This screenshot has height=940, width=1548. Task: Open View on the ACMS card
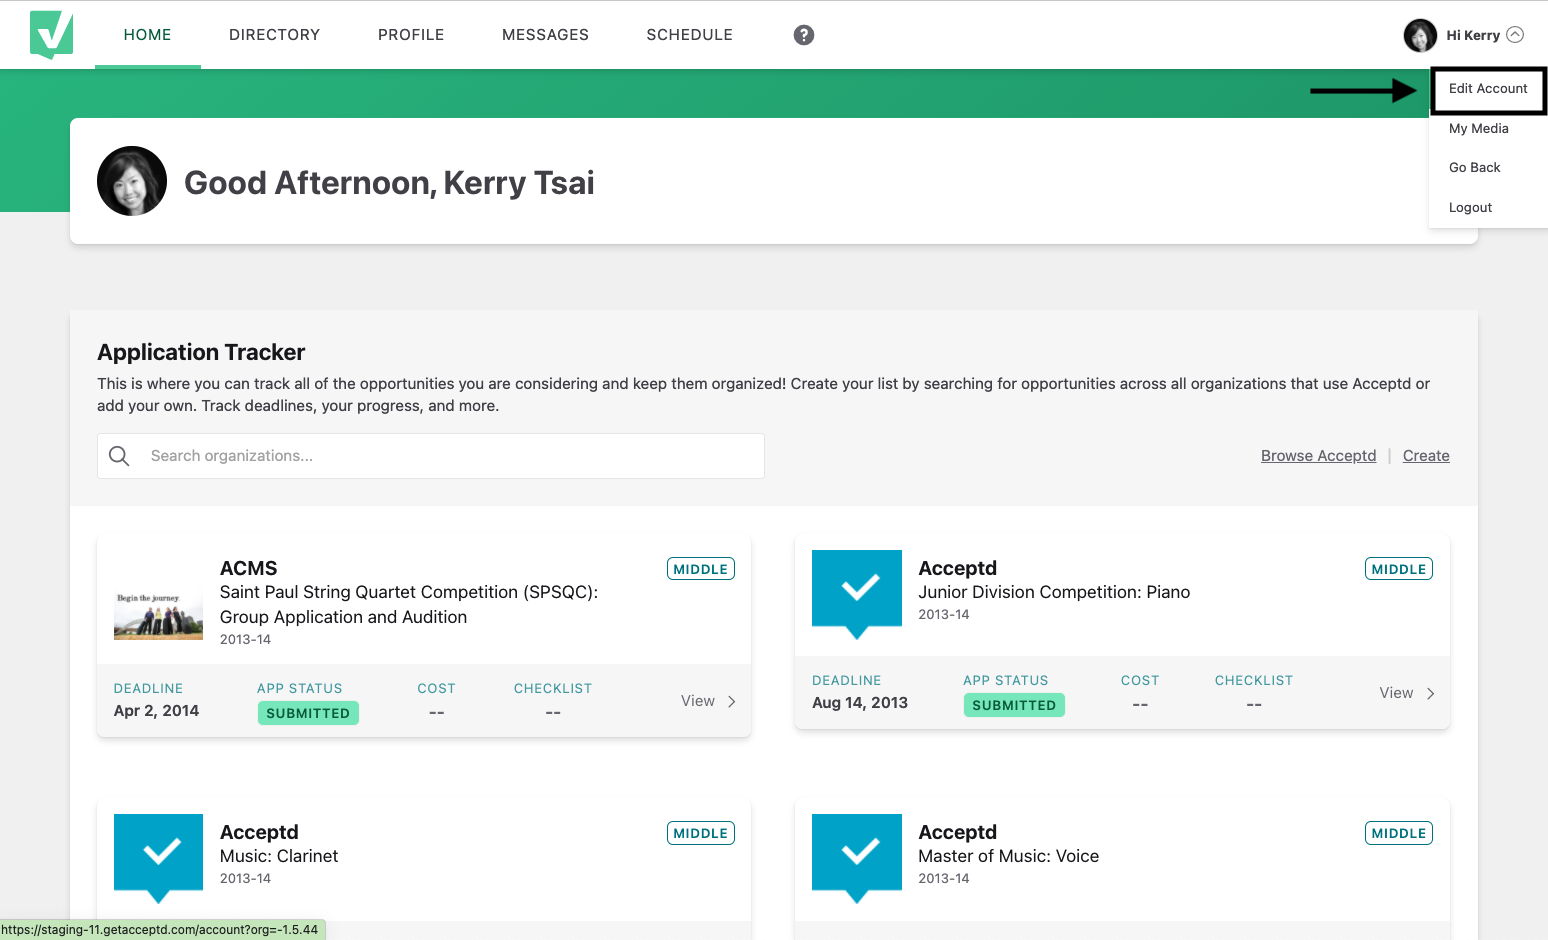click(698, 701)
